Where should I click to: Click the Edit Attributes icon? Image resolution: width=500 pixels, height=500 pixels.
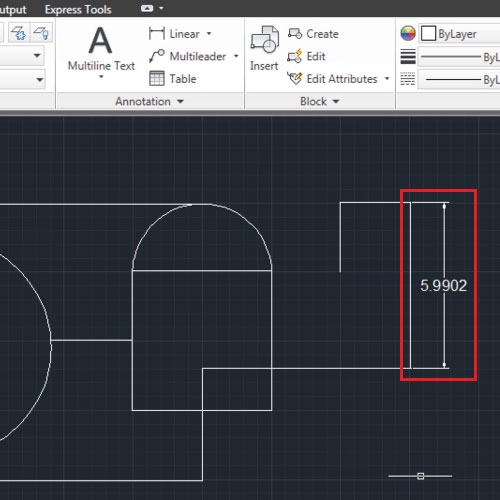[x=295, y=78]
